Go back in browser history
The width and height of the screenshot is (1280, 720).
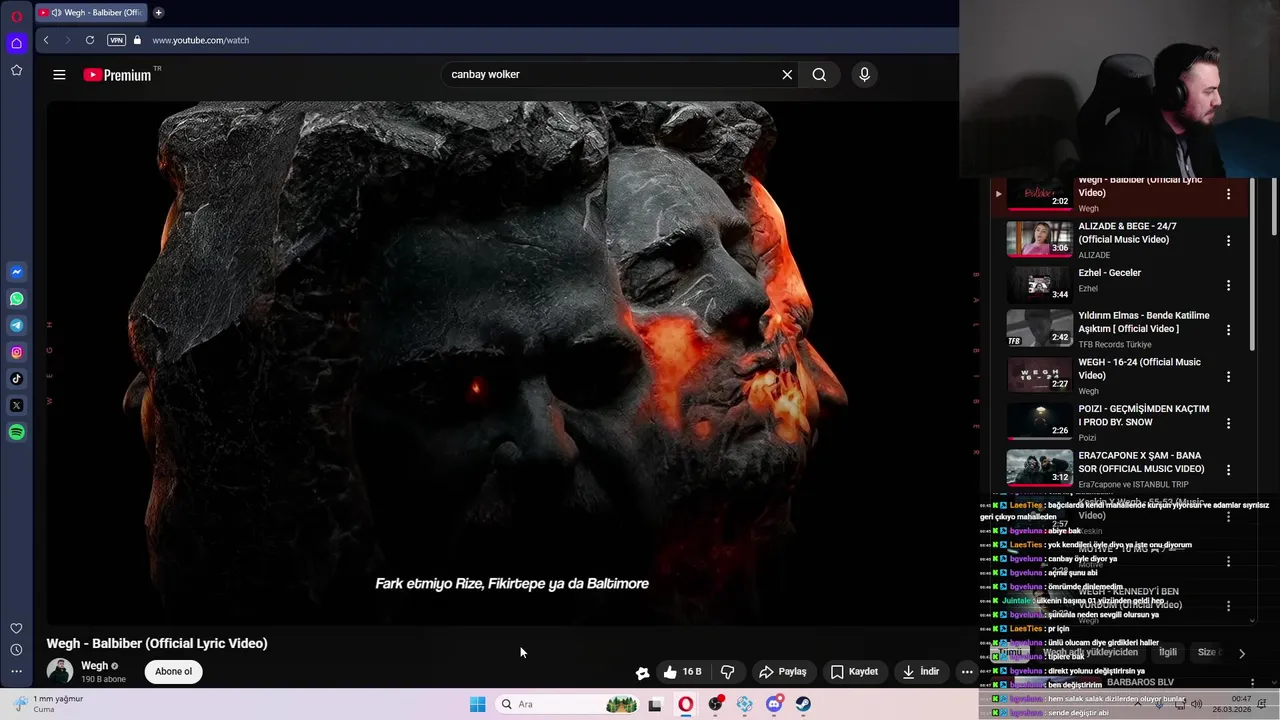(x=46, y=40)
